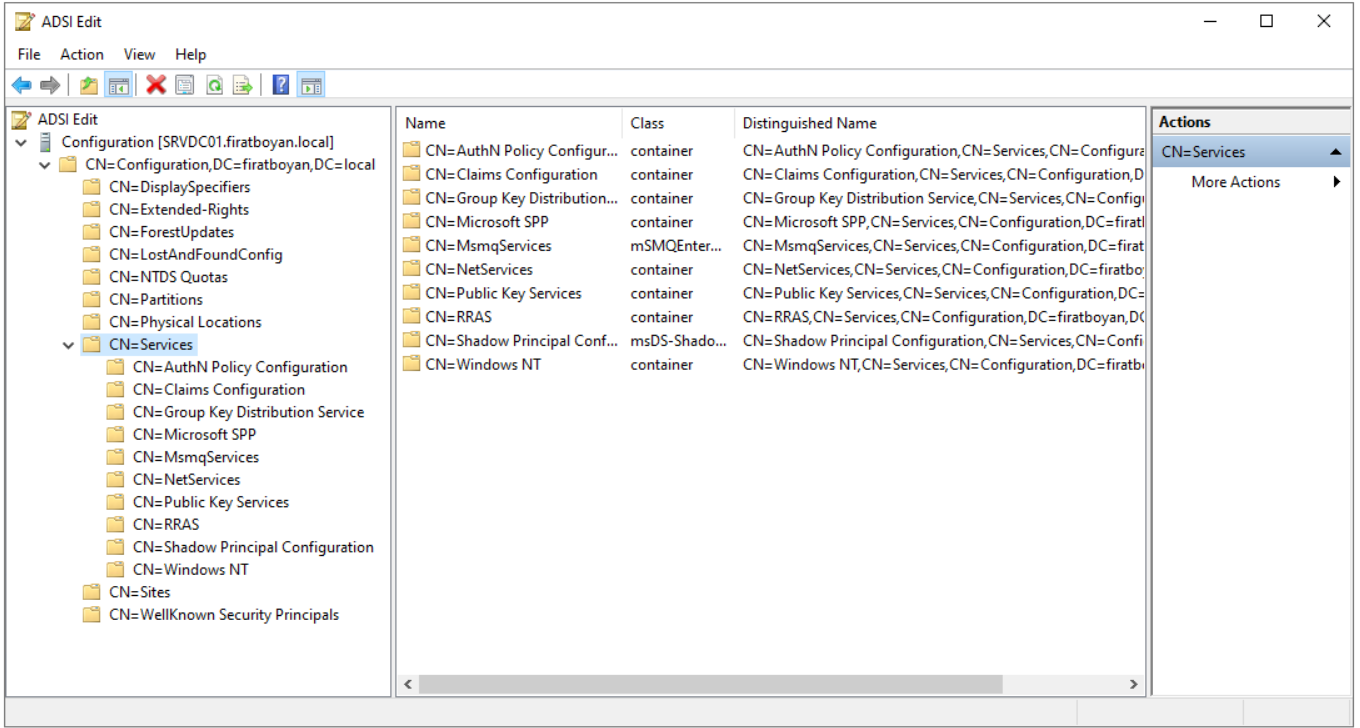Collapse the CN=Services actions section arrow
This screenshot has height=728, width=1360.
click(x=1335, y=152)
